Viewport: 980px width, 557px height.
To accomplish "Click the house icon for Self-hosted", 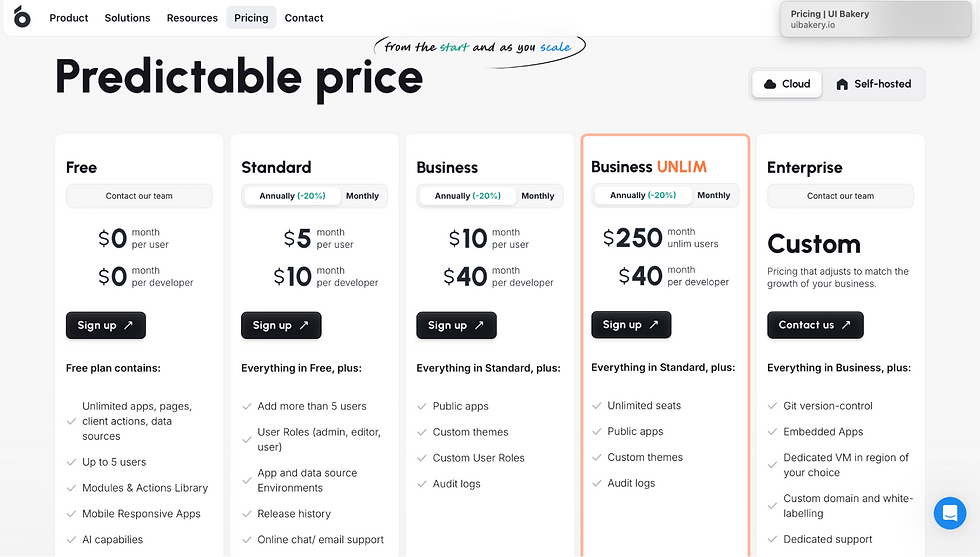I will point(842,84).
